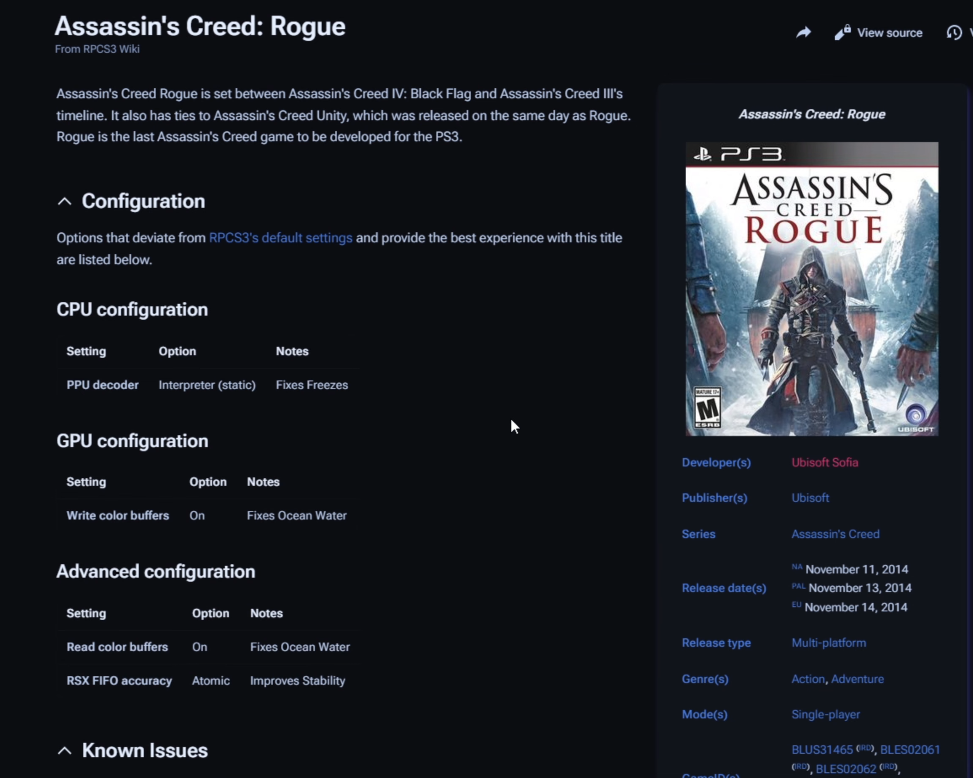Click the Genre(s) label in infobox
Screen dimensions: 973x778
coord(705,679)
